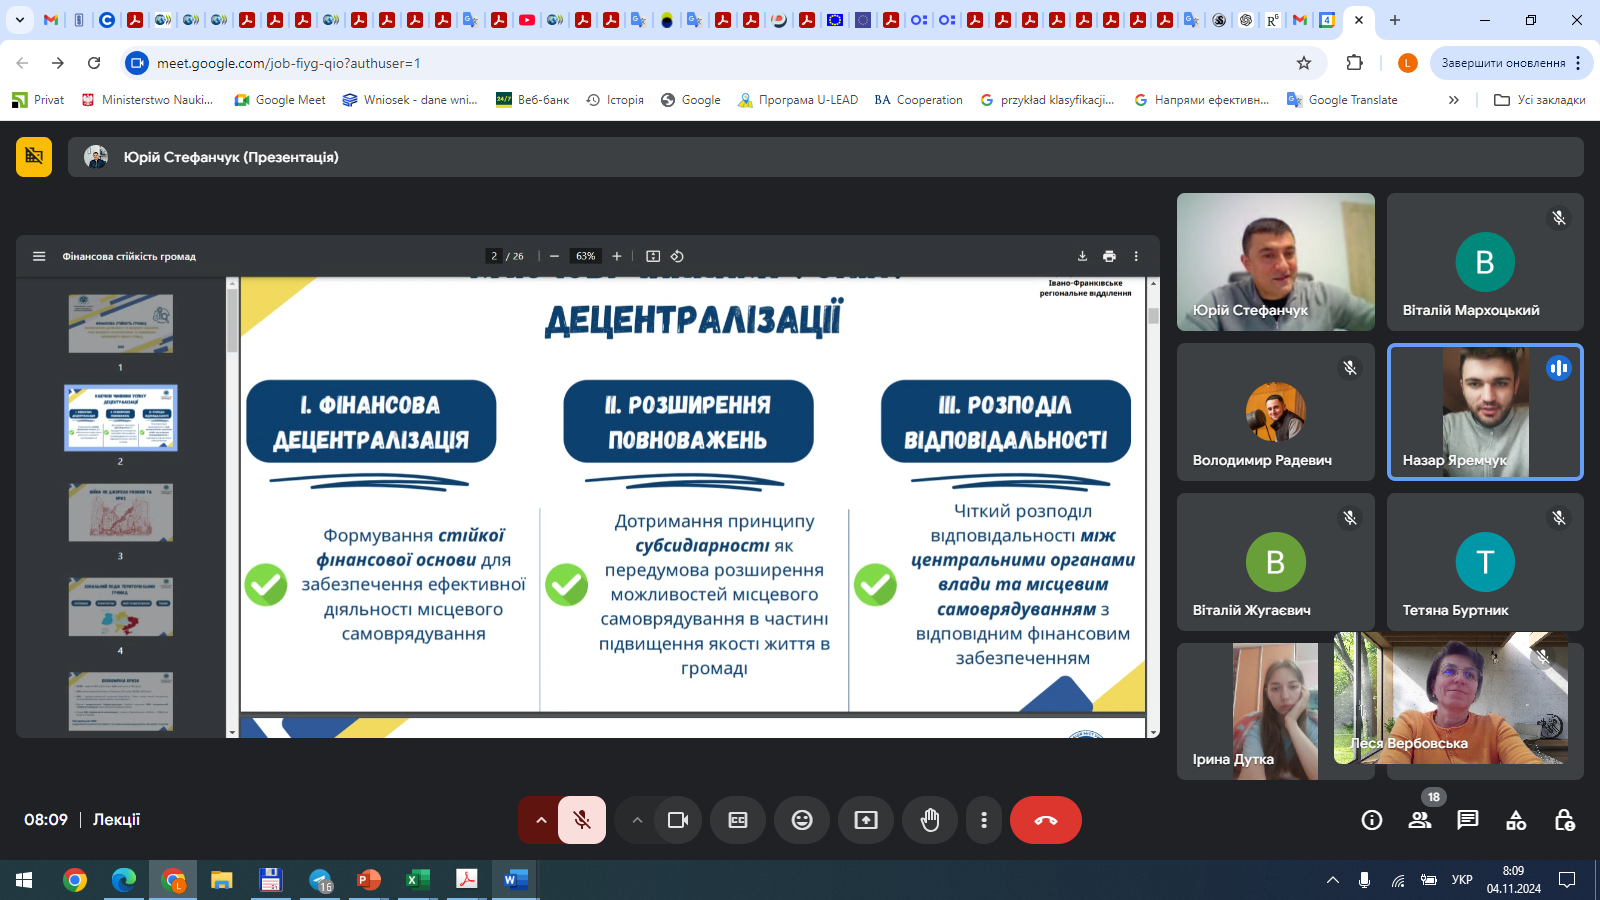Show more hidden bookmarks chevron

[1453, 100]
